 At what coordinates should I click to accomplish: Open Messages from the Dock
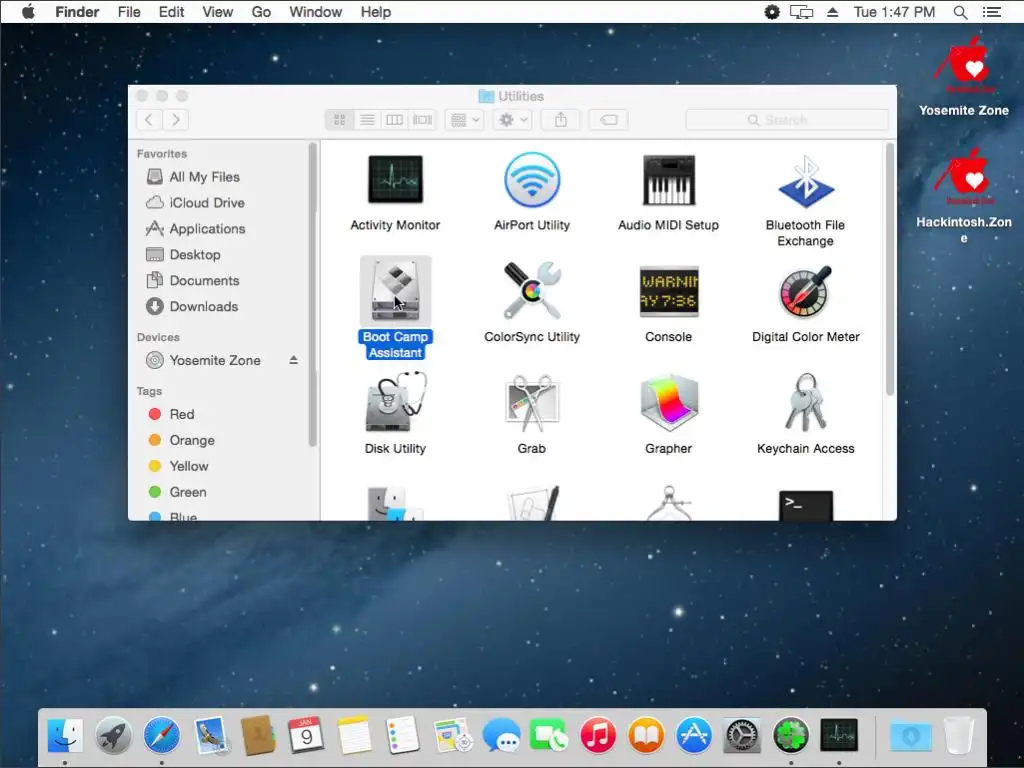coord(501,735)
